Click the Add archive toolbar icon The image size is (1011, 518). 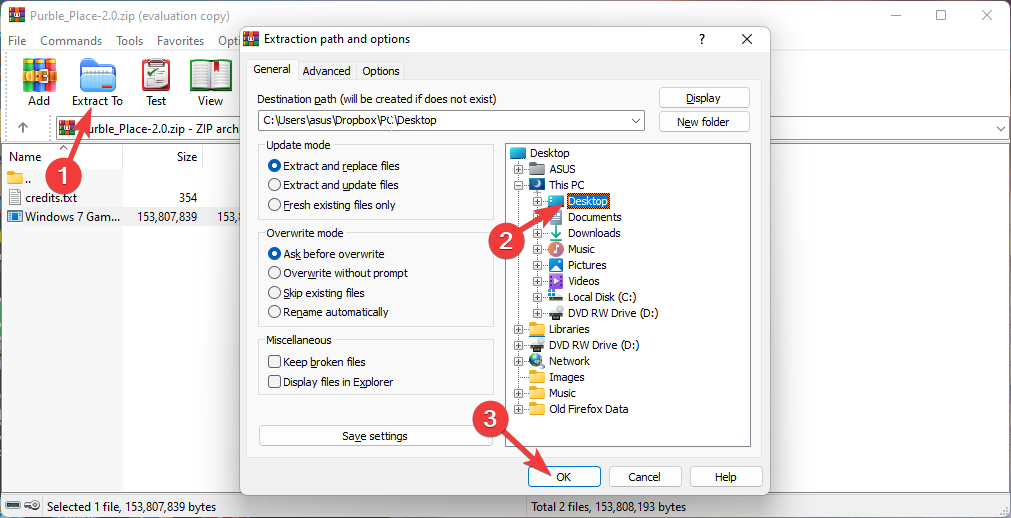[x=39, y=76]
